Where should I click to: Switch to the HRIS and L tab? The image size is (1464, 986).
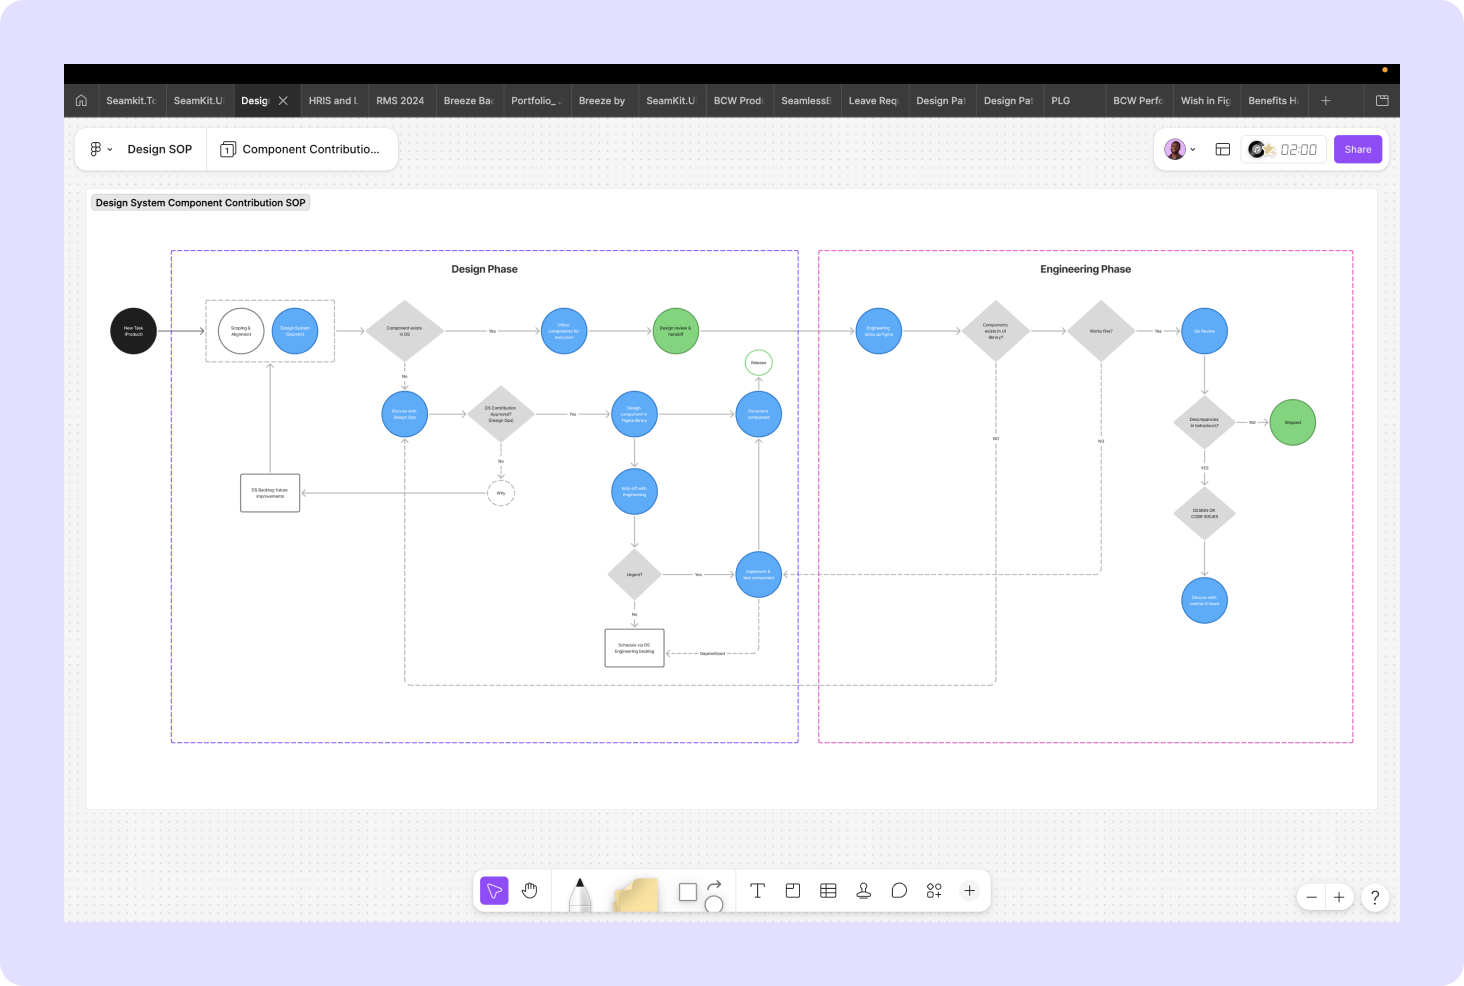333,100
